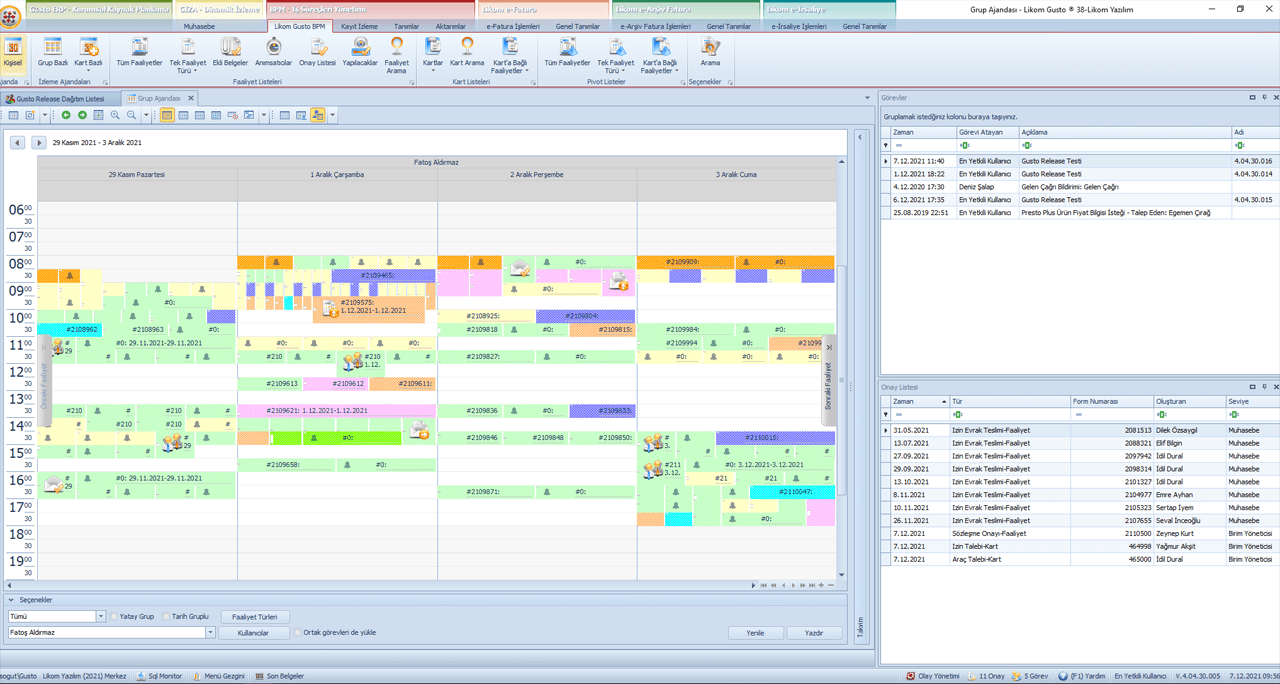
Task: Collapse the Seçenekler options section
Action: (x=12, y=600)
